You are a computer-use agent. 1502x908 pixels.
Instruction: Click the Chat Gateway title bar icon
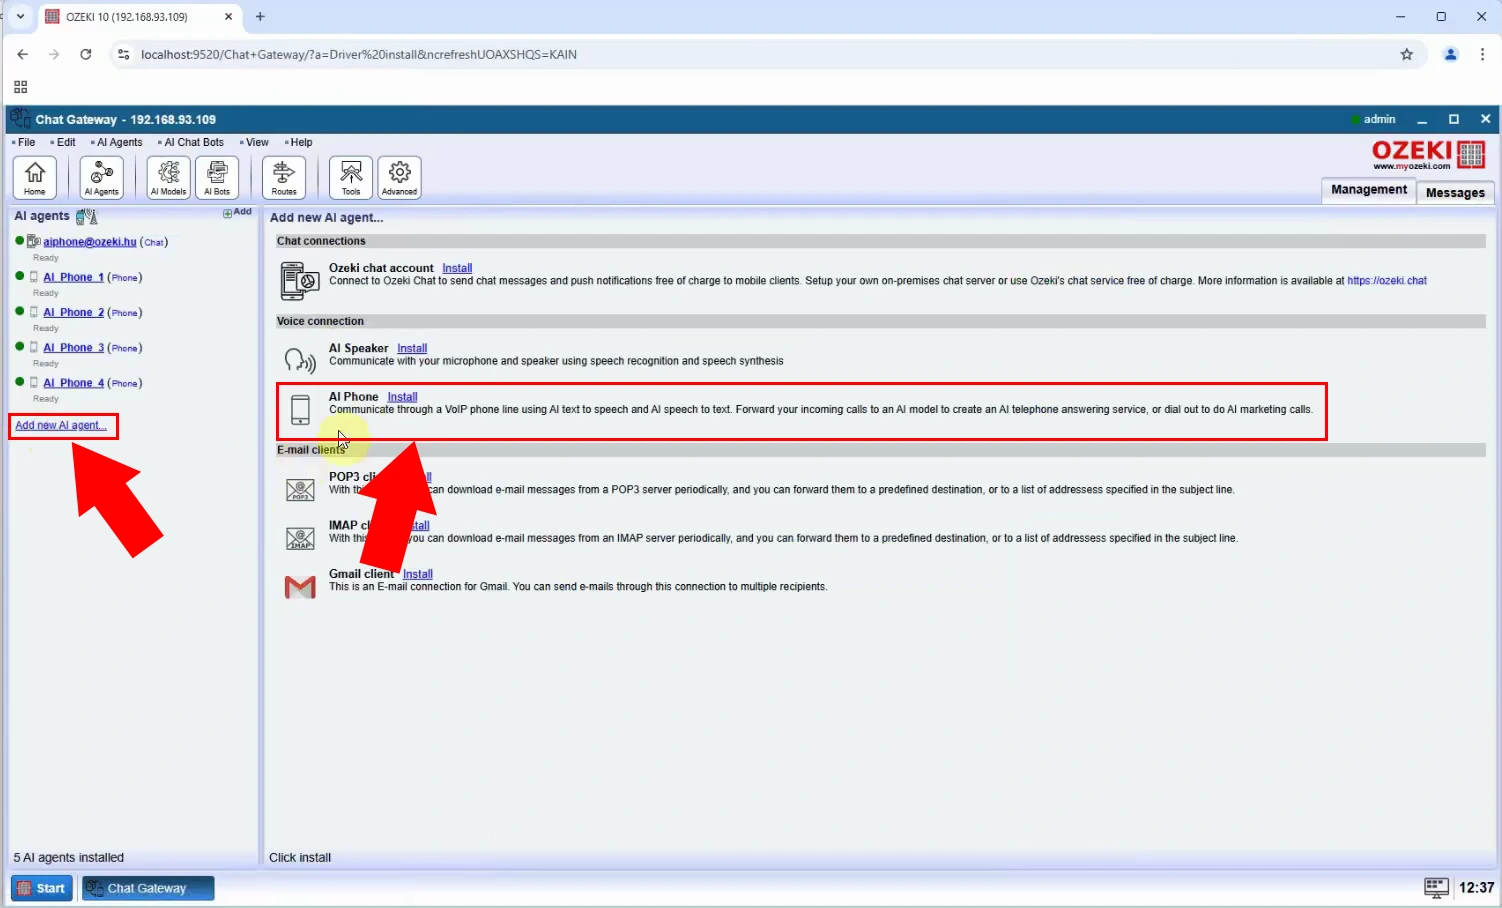(19, 119)
